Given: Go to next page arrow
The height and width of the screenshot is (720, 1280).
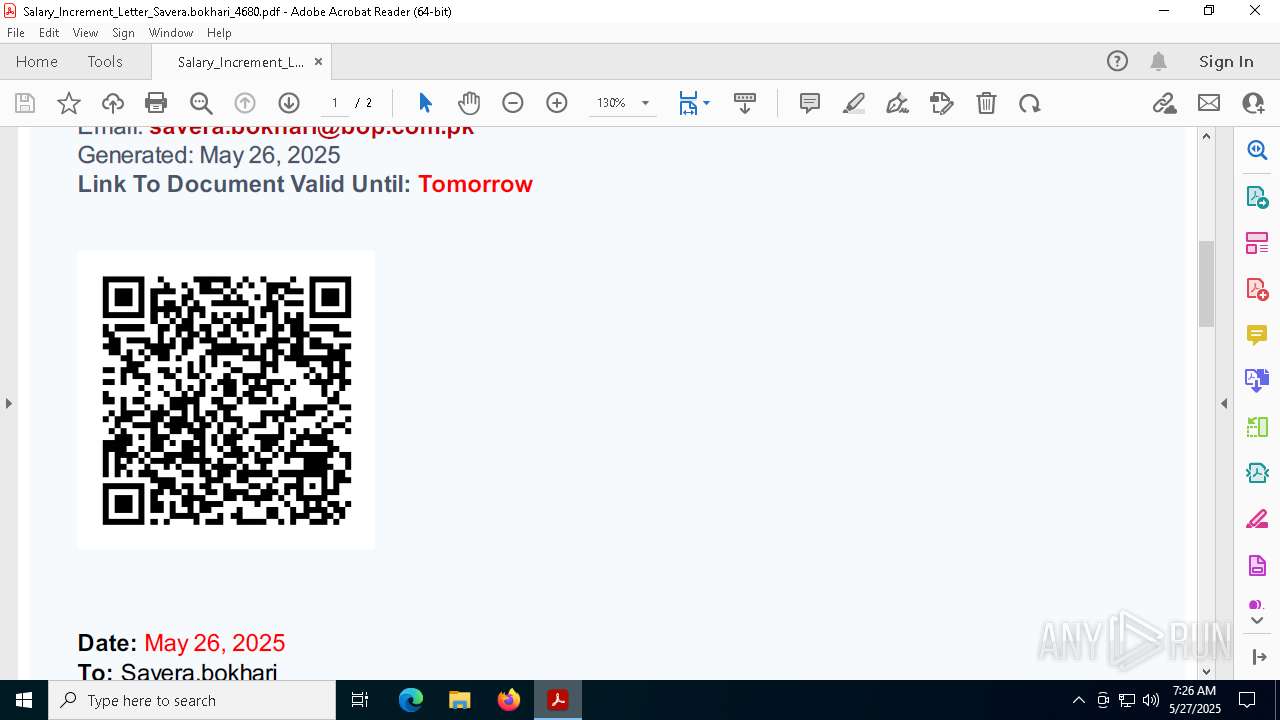Looking at the screenshot, I should (x=289, y=103).
